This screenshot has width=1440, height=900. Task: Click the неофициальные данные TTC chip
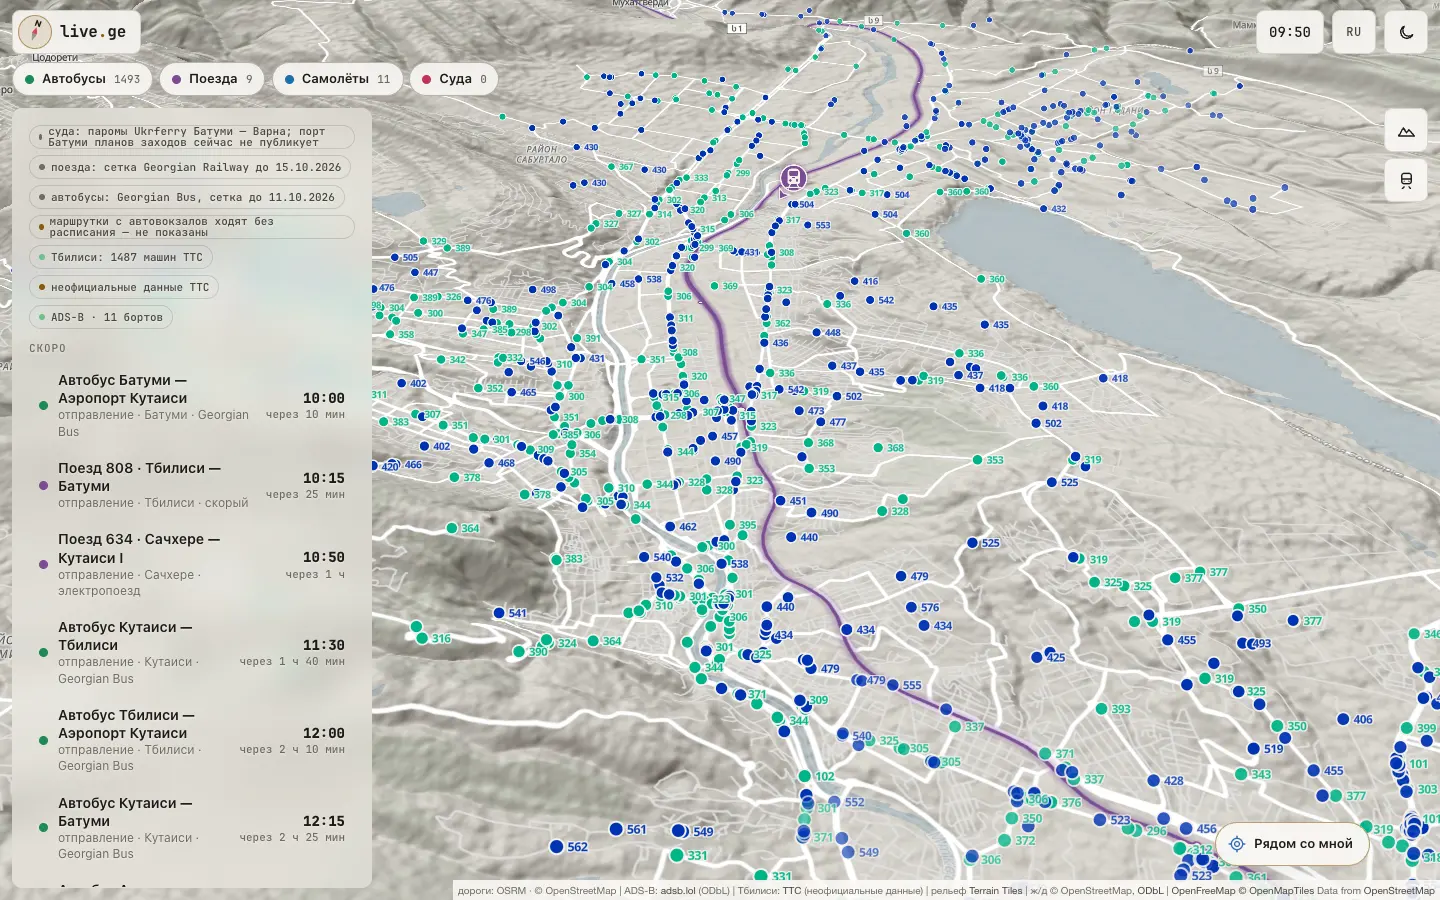click(124, 287)
